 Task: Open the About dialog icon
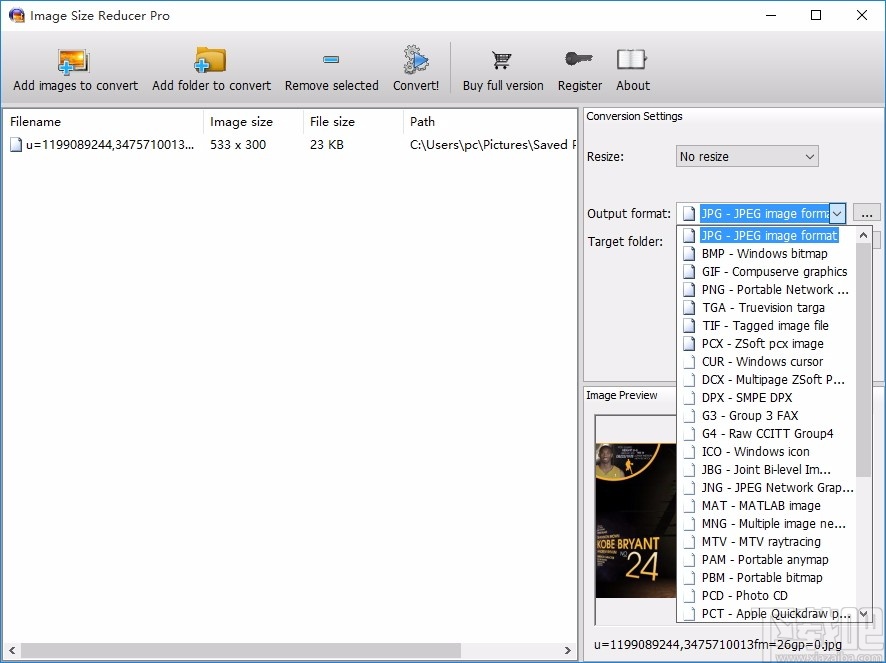pos(632,60)
